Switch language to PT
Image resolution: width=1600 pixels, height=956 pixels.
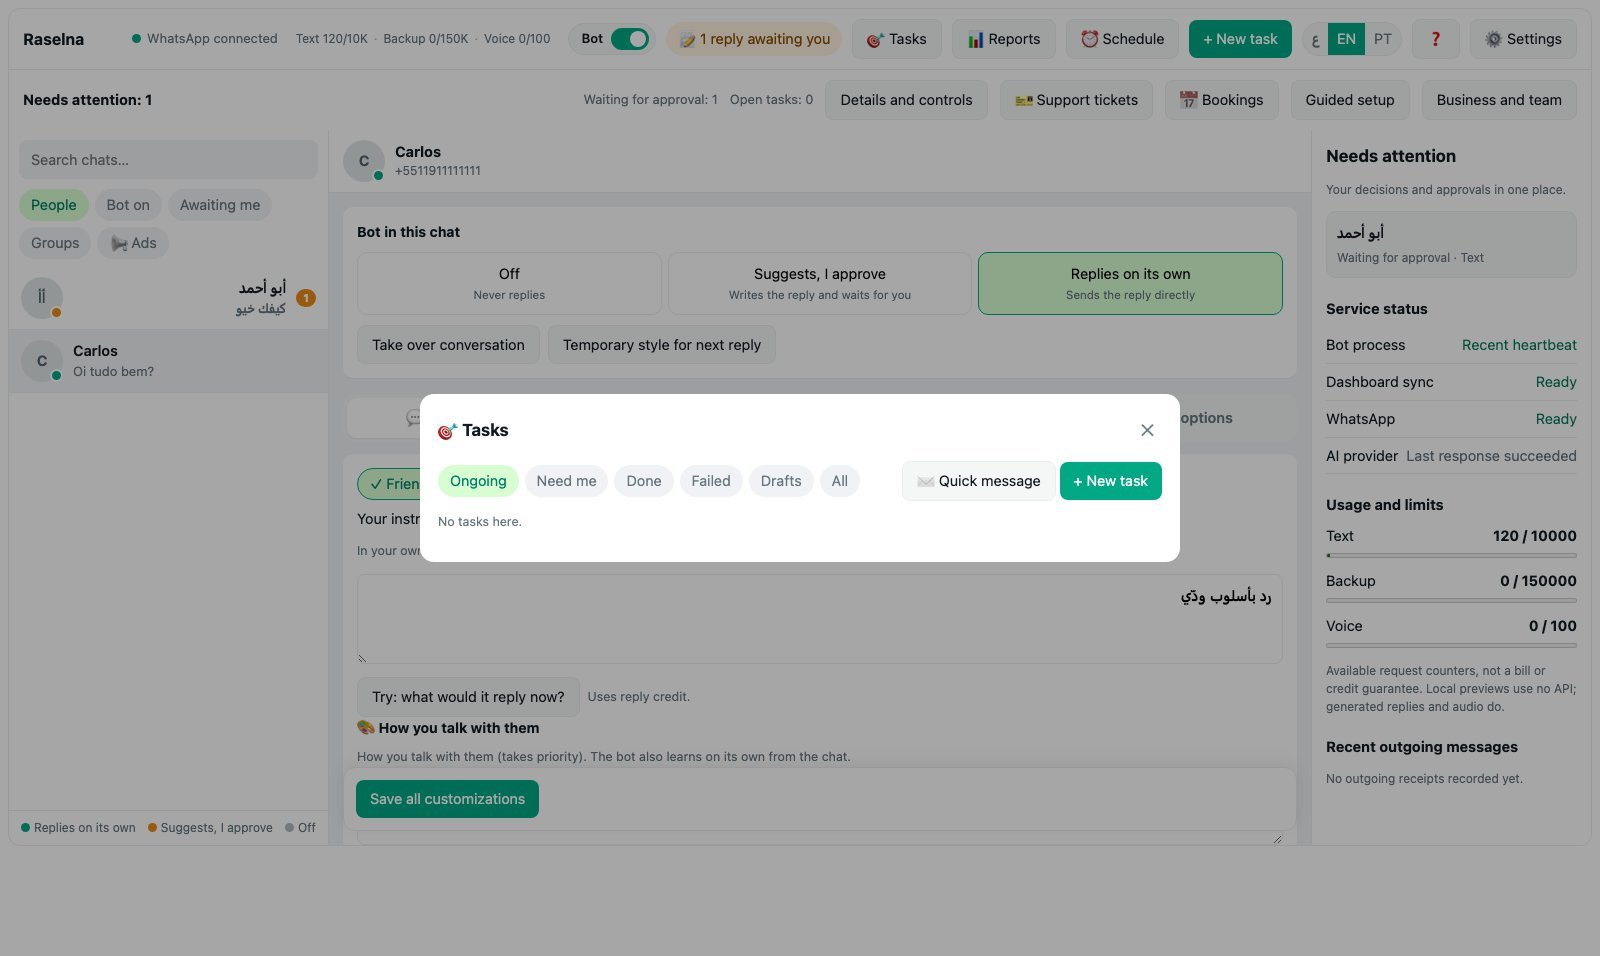(x=1383, y=39)
